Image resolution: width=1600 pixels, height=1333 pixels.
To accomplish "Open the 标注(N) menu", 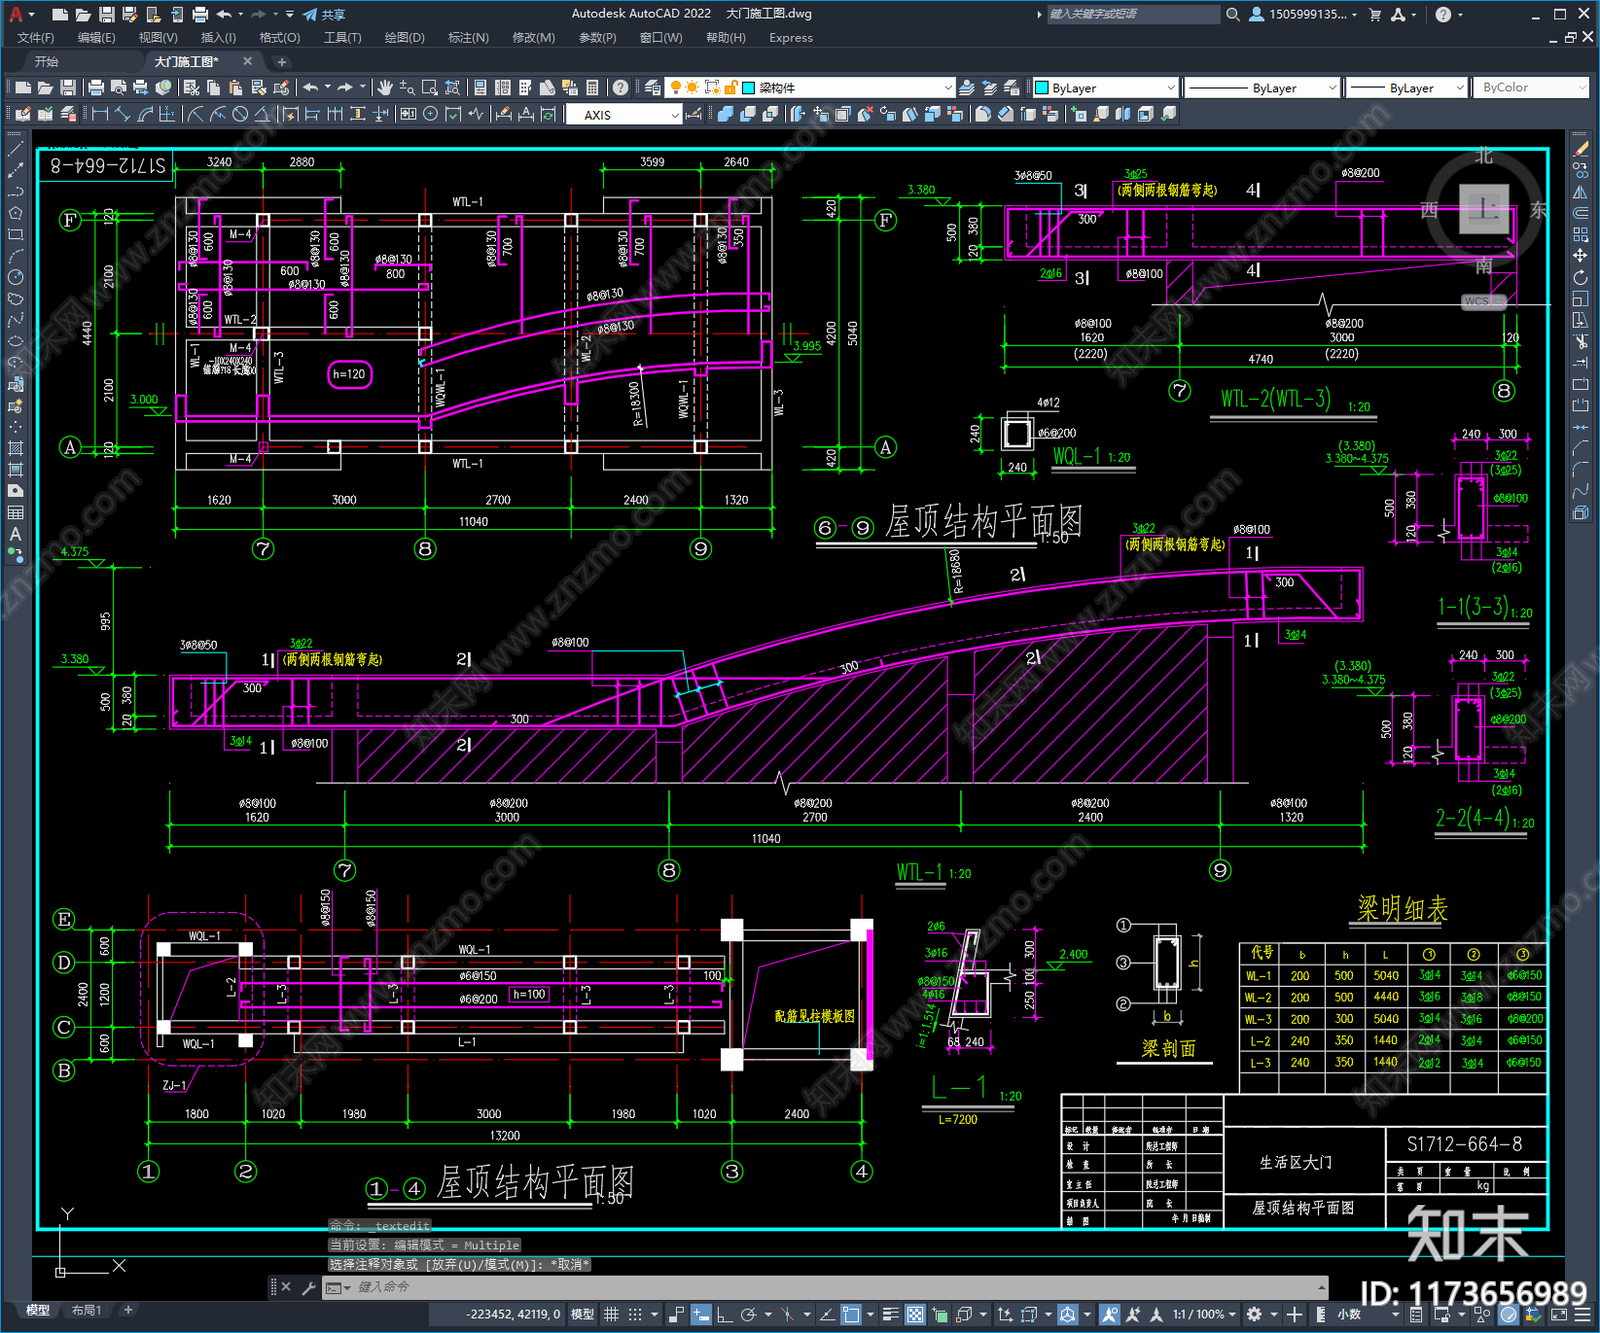I will pyautogui.click(x=468, y=38).
